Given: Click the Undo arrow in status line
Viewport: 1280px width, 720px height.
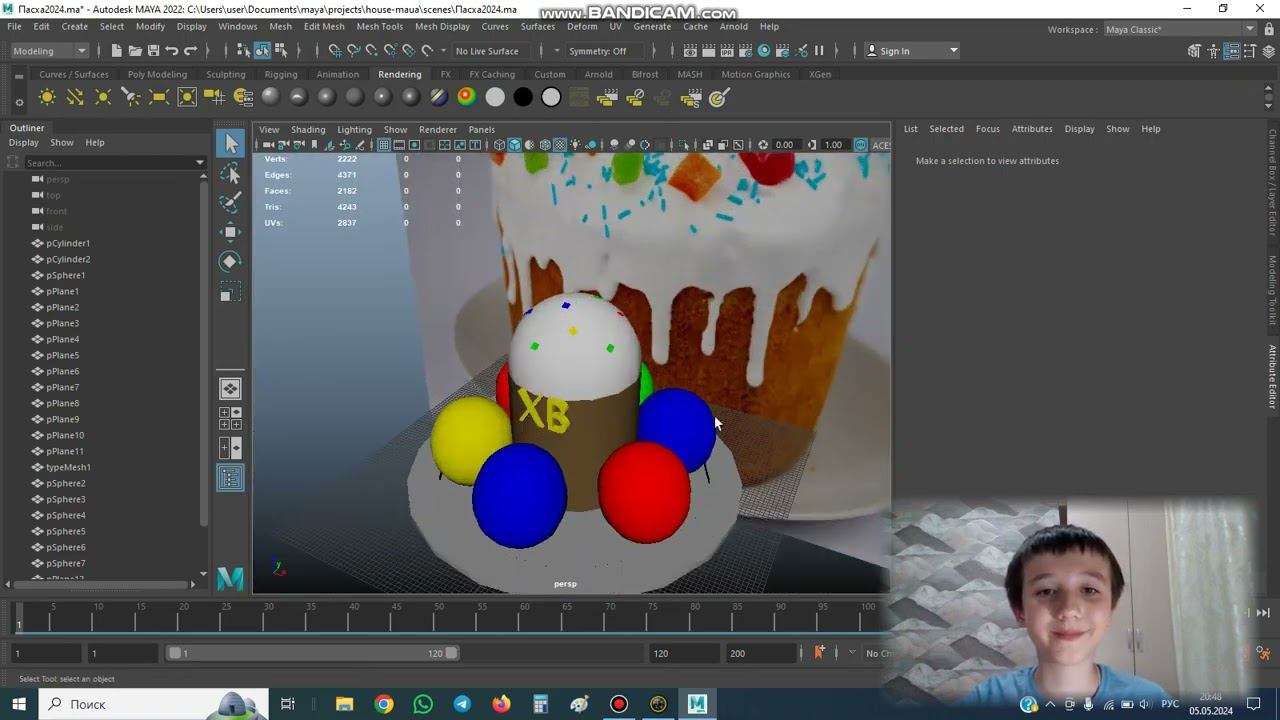Looking at the screenshot, I should (x=172, y=51).
